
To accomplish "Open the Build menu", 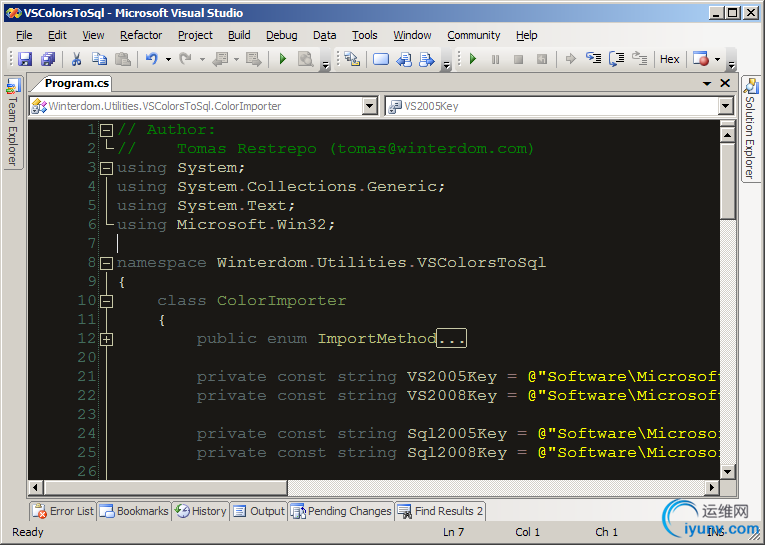I will click(239, 35).
